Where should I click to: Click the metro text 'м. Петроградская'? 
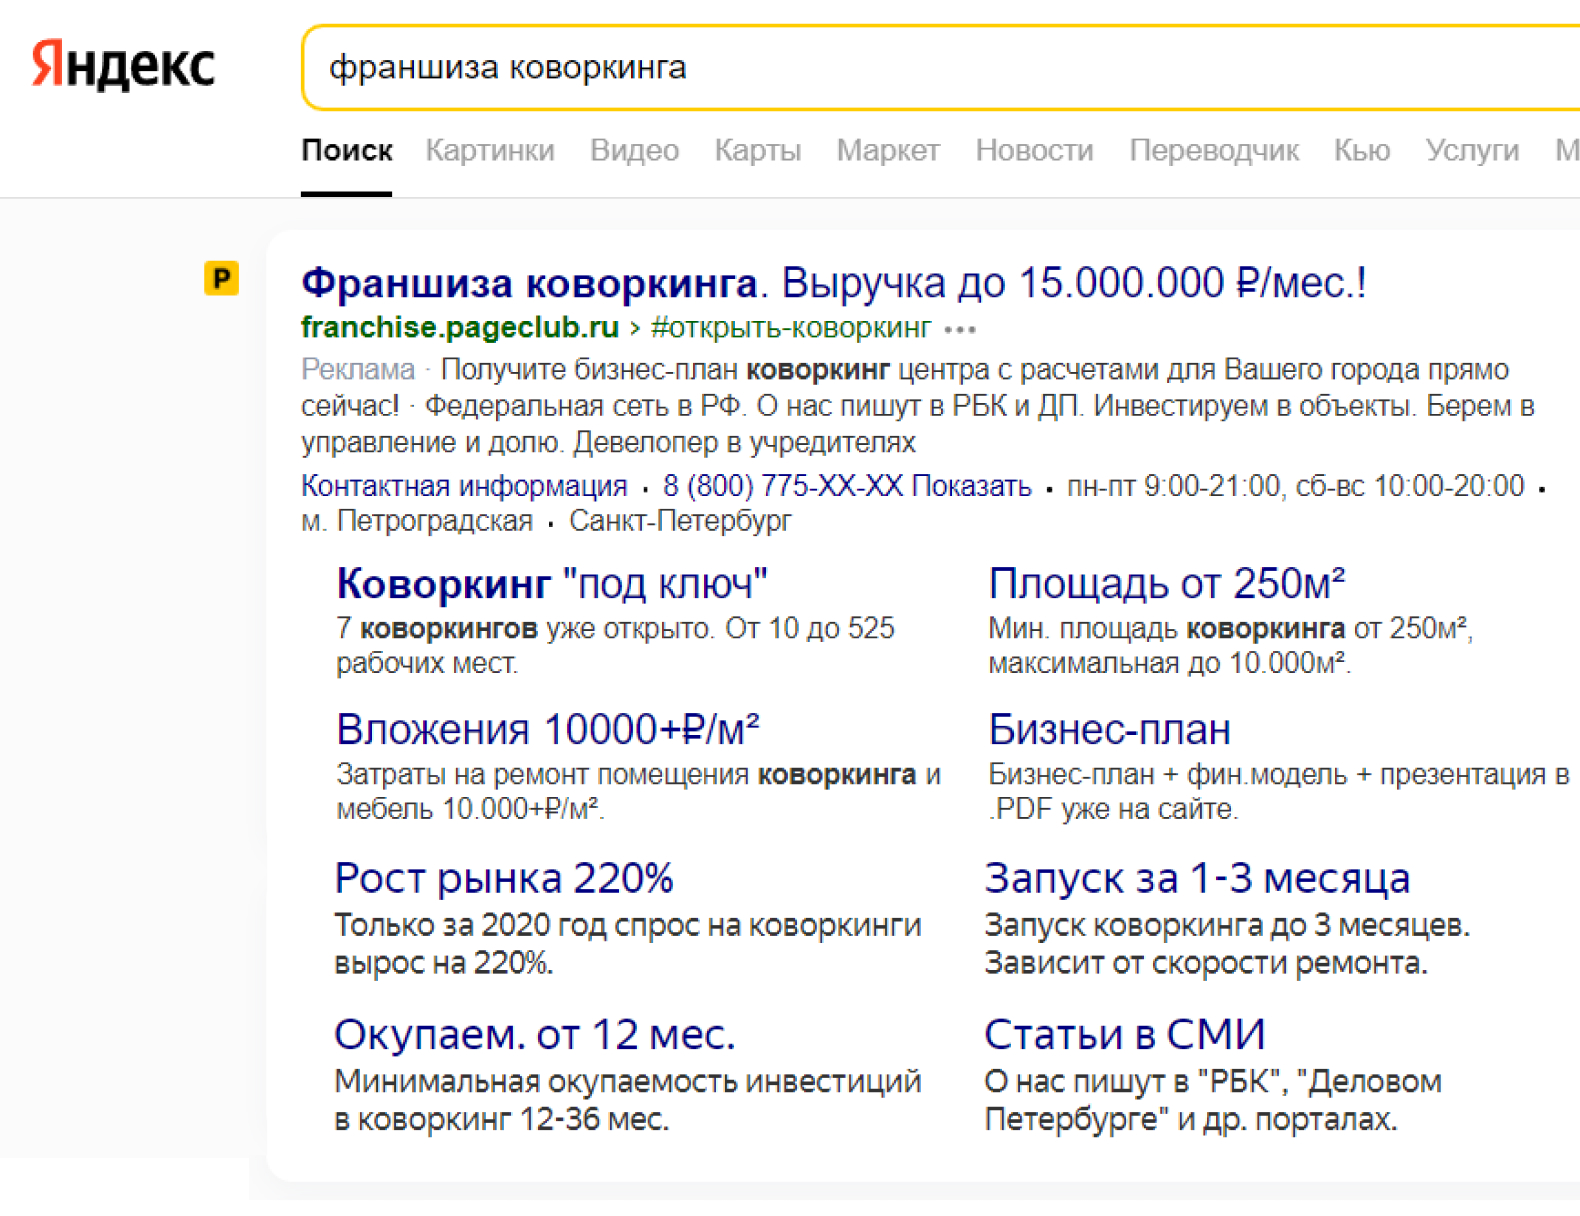[x=417, y=521]
